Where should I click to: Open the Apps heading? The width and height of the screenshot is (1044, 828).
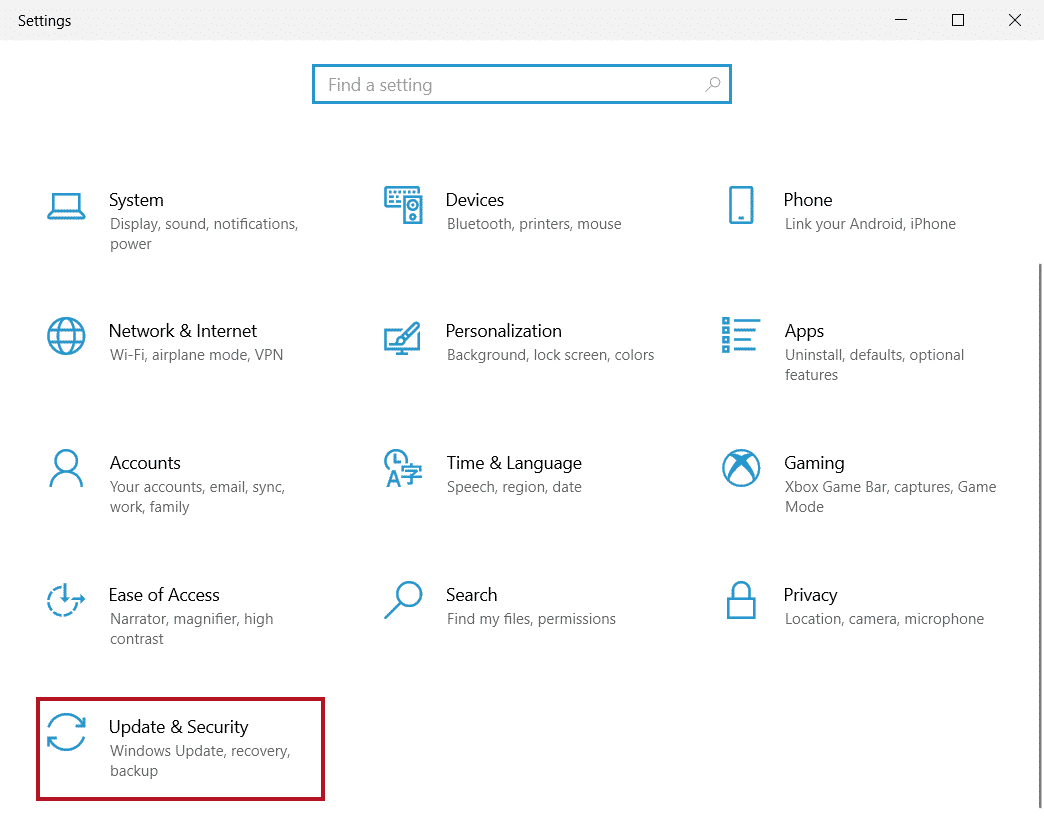(x=804, y=331)
